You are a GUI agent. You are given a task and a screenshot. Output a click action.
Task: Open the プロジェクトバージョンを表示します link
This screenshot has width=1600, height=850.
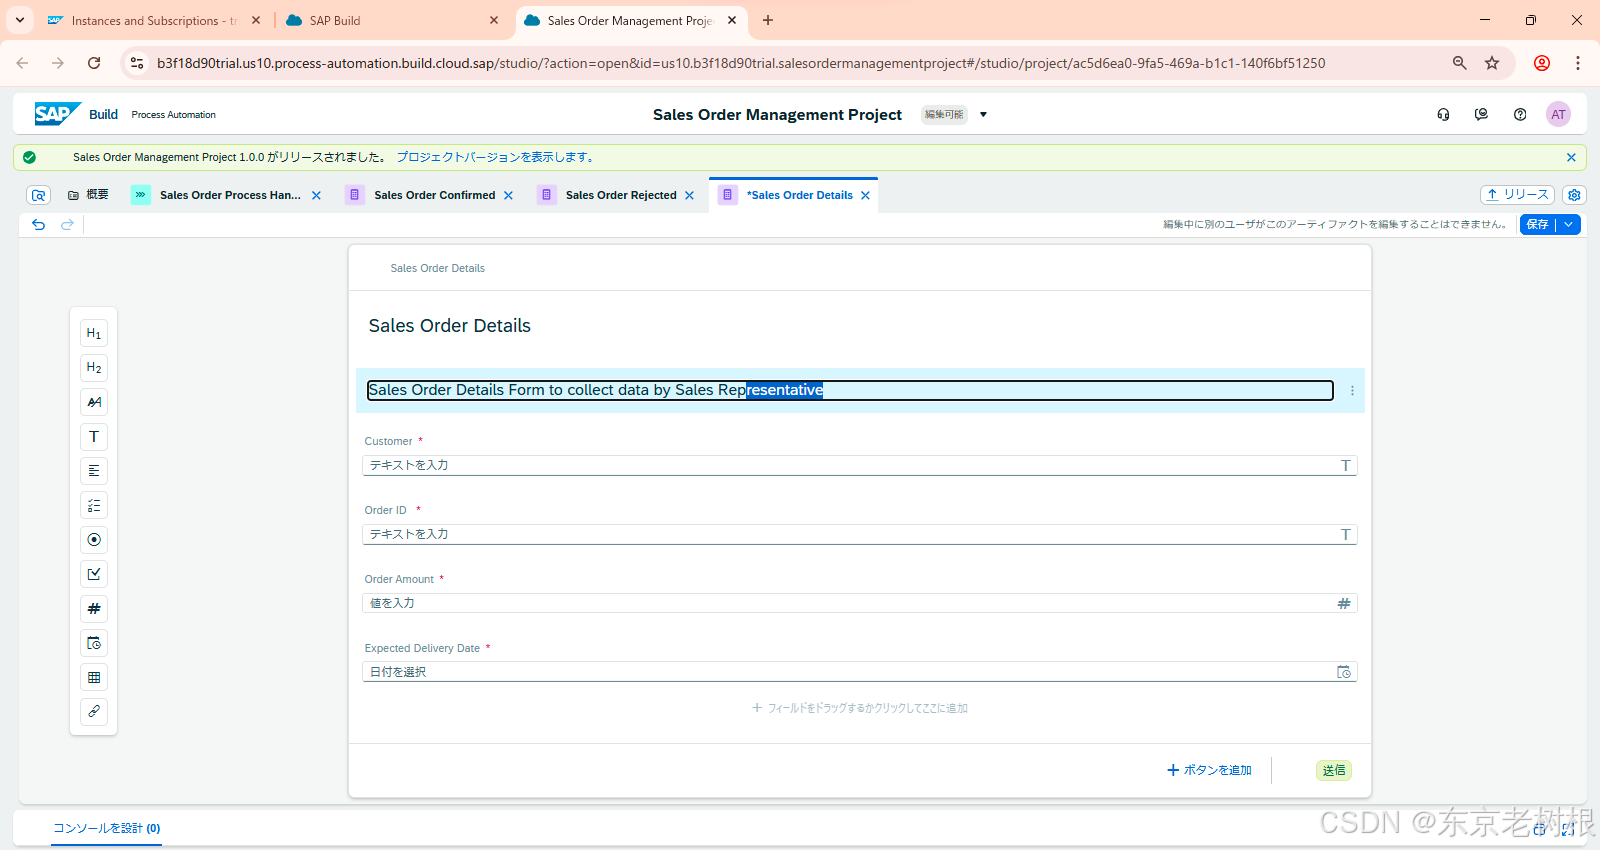click(496, 157)
